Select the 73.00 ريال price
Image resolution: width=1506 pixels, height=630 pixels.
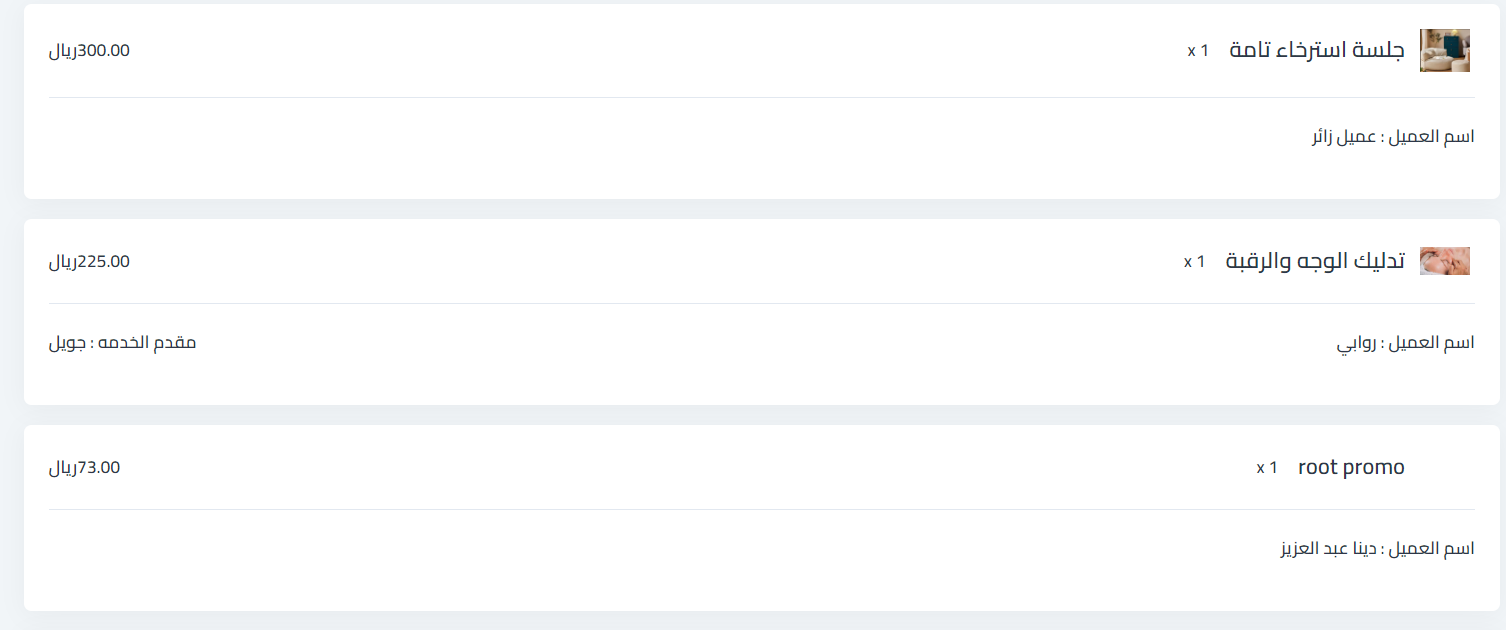84,468
